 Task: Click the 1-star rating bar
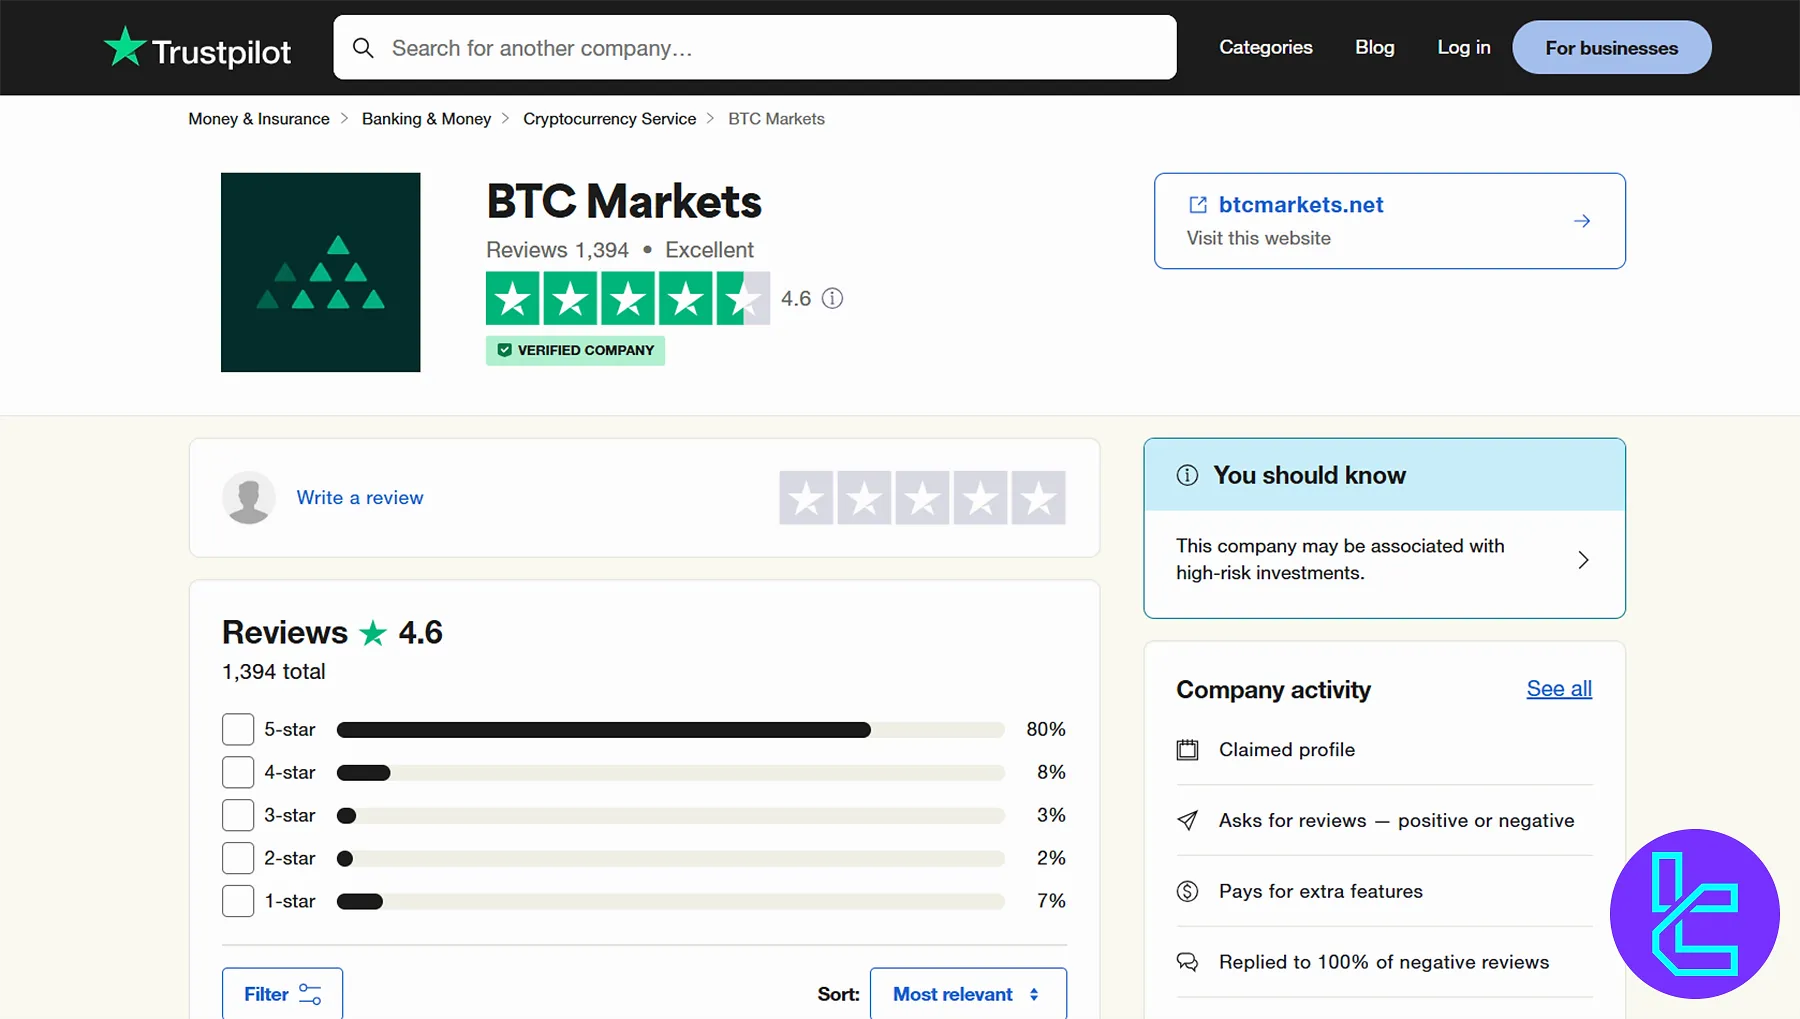coord(670,902)
